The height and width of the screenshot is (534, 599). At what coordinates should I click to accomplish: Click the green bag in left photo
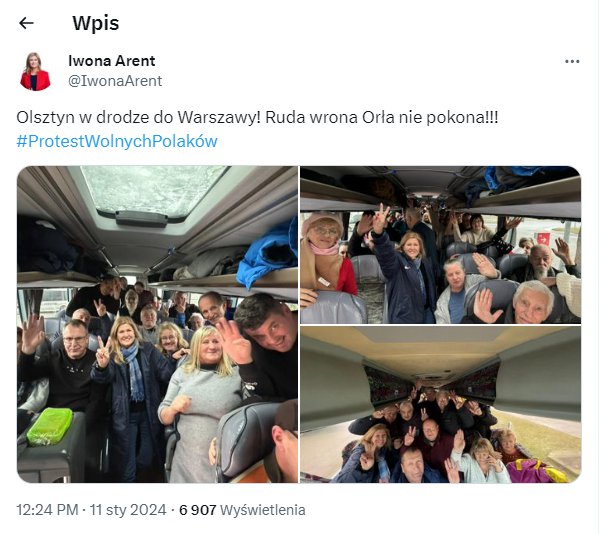pyautogui.click(x=50, y=426)
